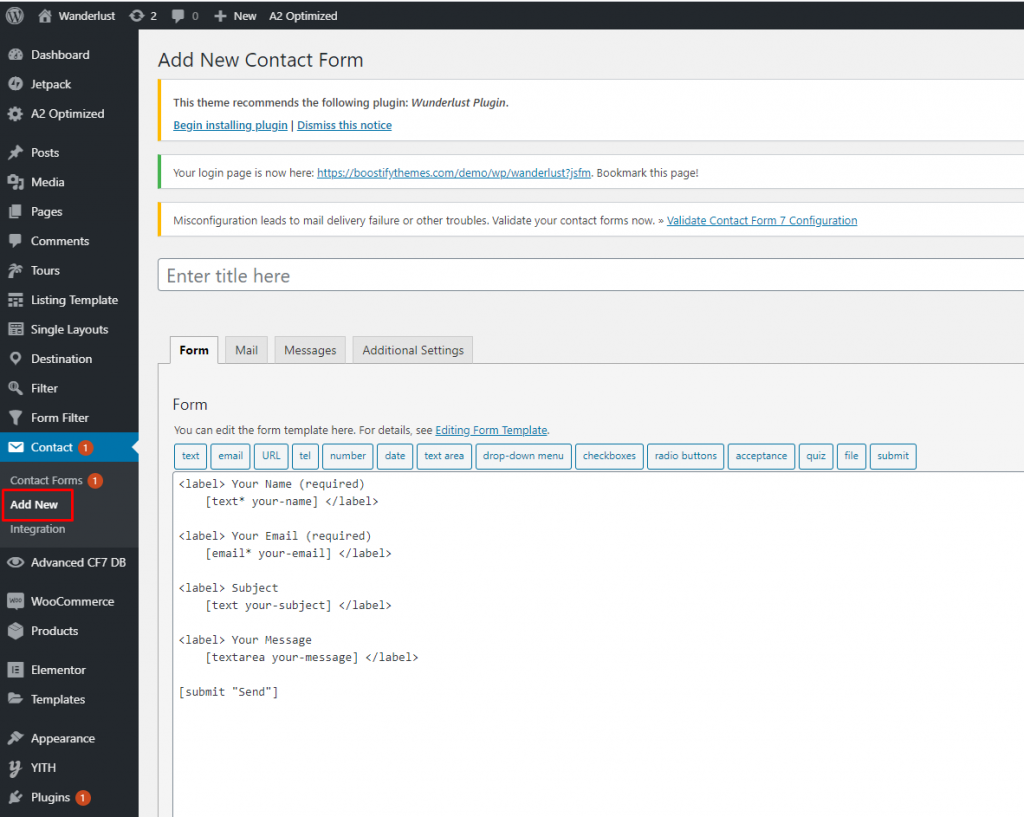Insert an acceptance tag
This screenshot has height=817, width=1024.
(x=761, y=456)
